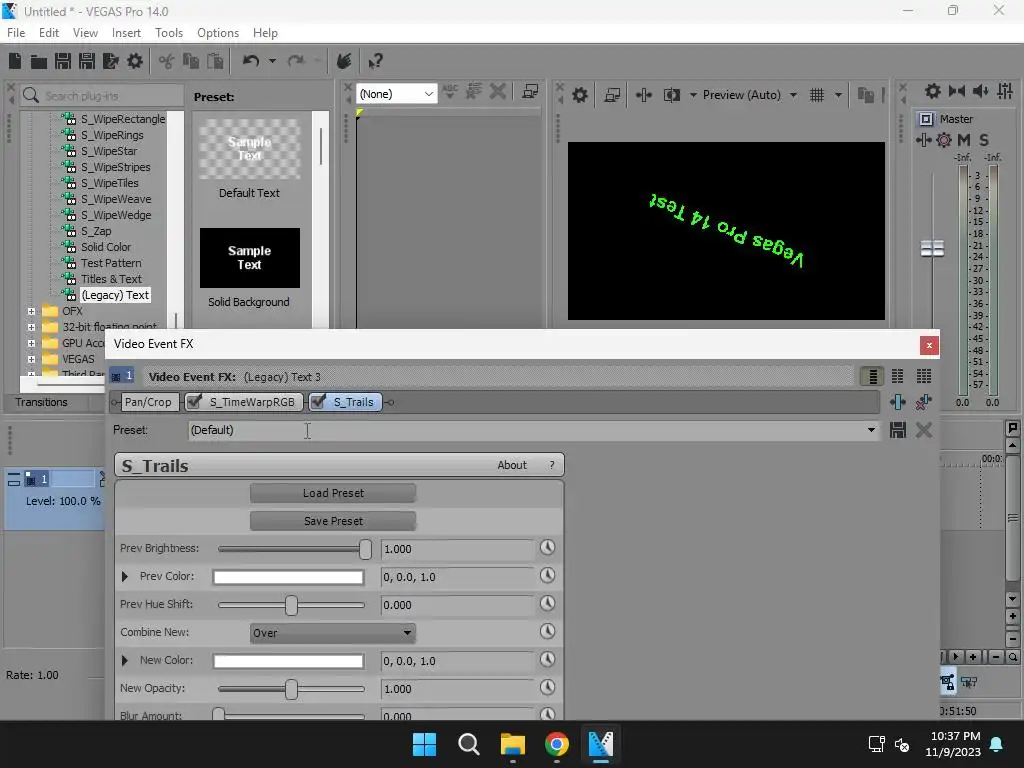Toggle Master bus Mute button
The height and width of the screenshot is (768, 1024).
pos(964,140)
